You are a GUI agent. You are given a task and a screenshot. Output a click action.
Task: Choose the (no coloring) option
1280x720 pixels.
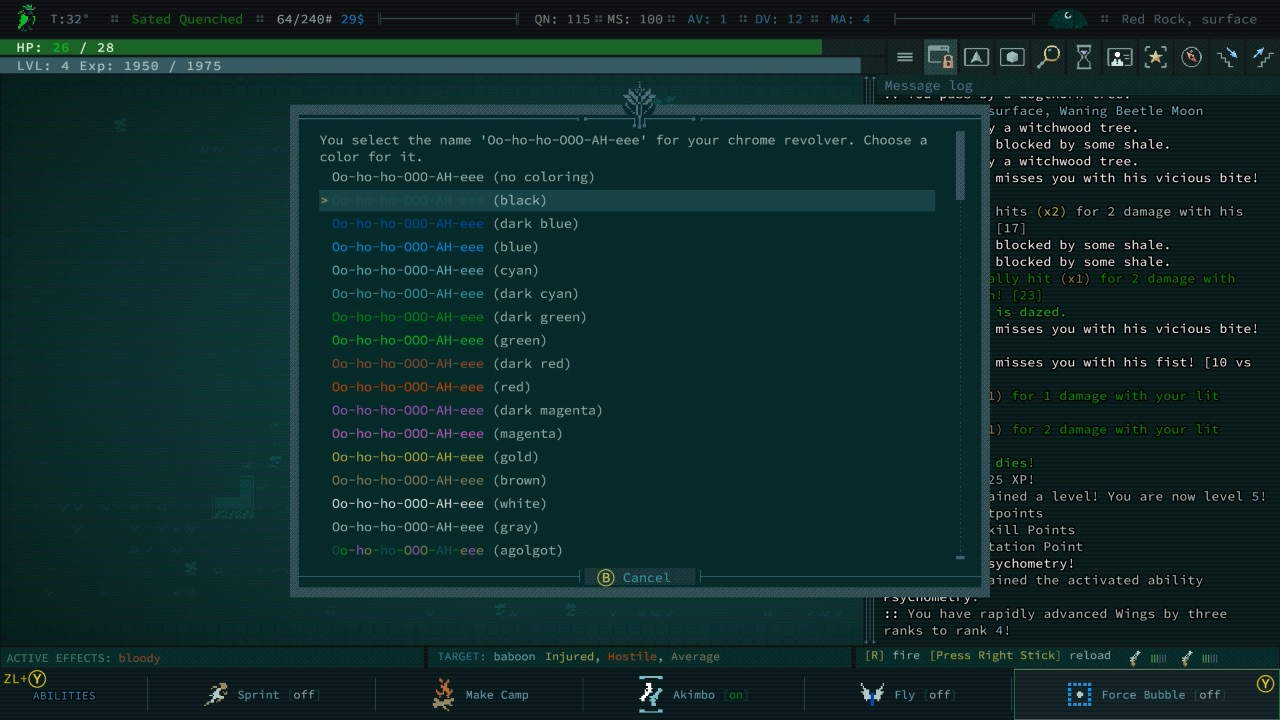[x=463, y=177]
